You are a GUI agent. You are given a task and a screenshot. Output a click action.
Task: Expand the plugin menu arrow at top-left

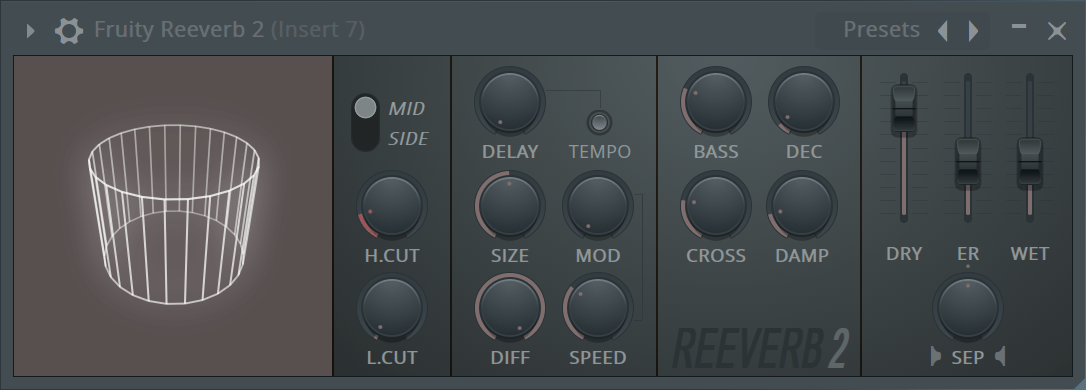30,30
